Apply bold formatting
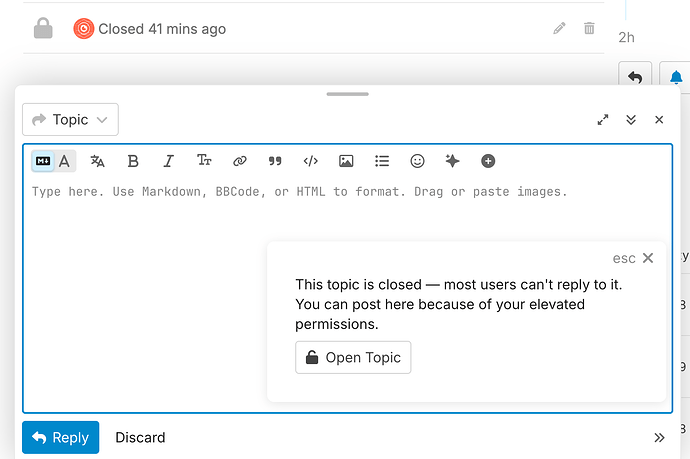 [x=133, y=161]
